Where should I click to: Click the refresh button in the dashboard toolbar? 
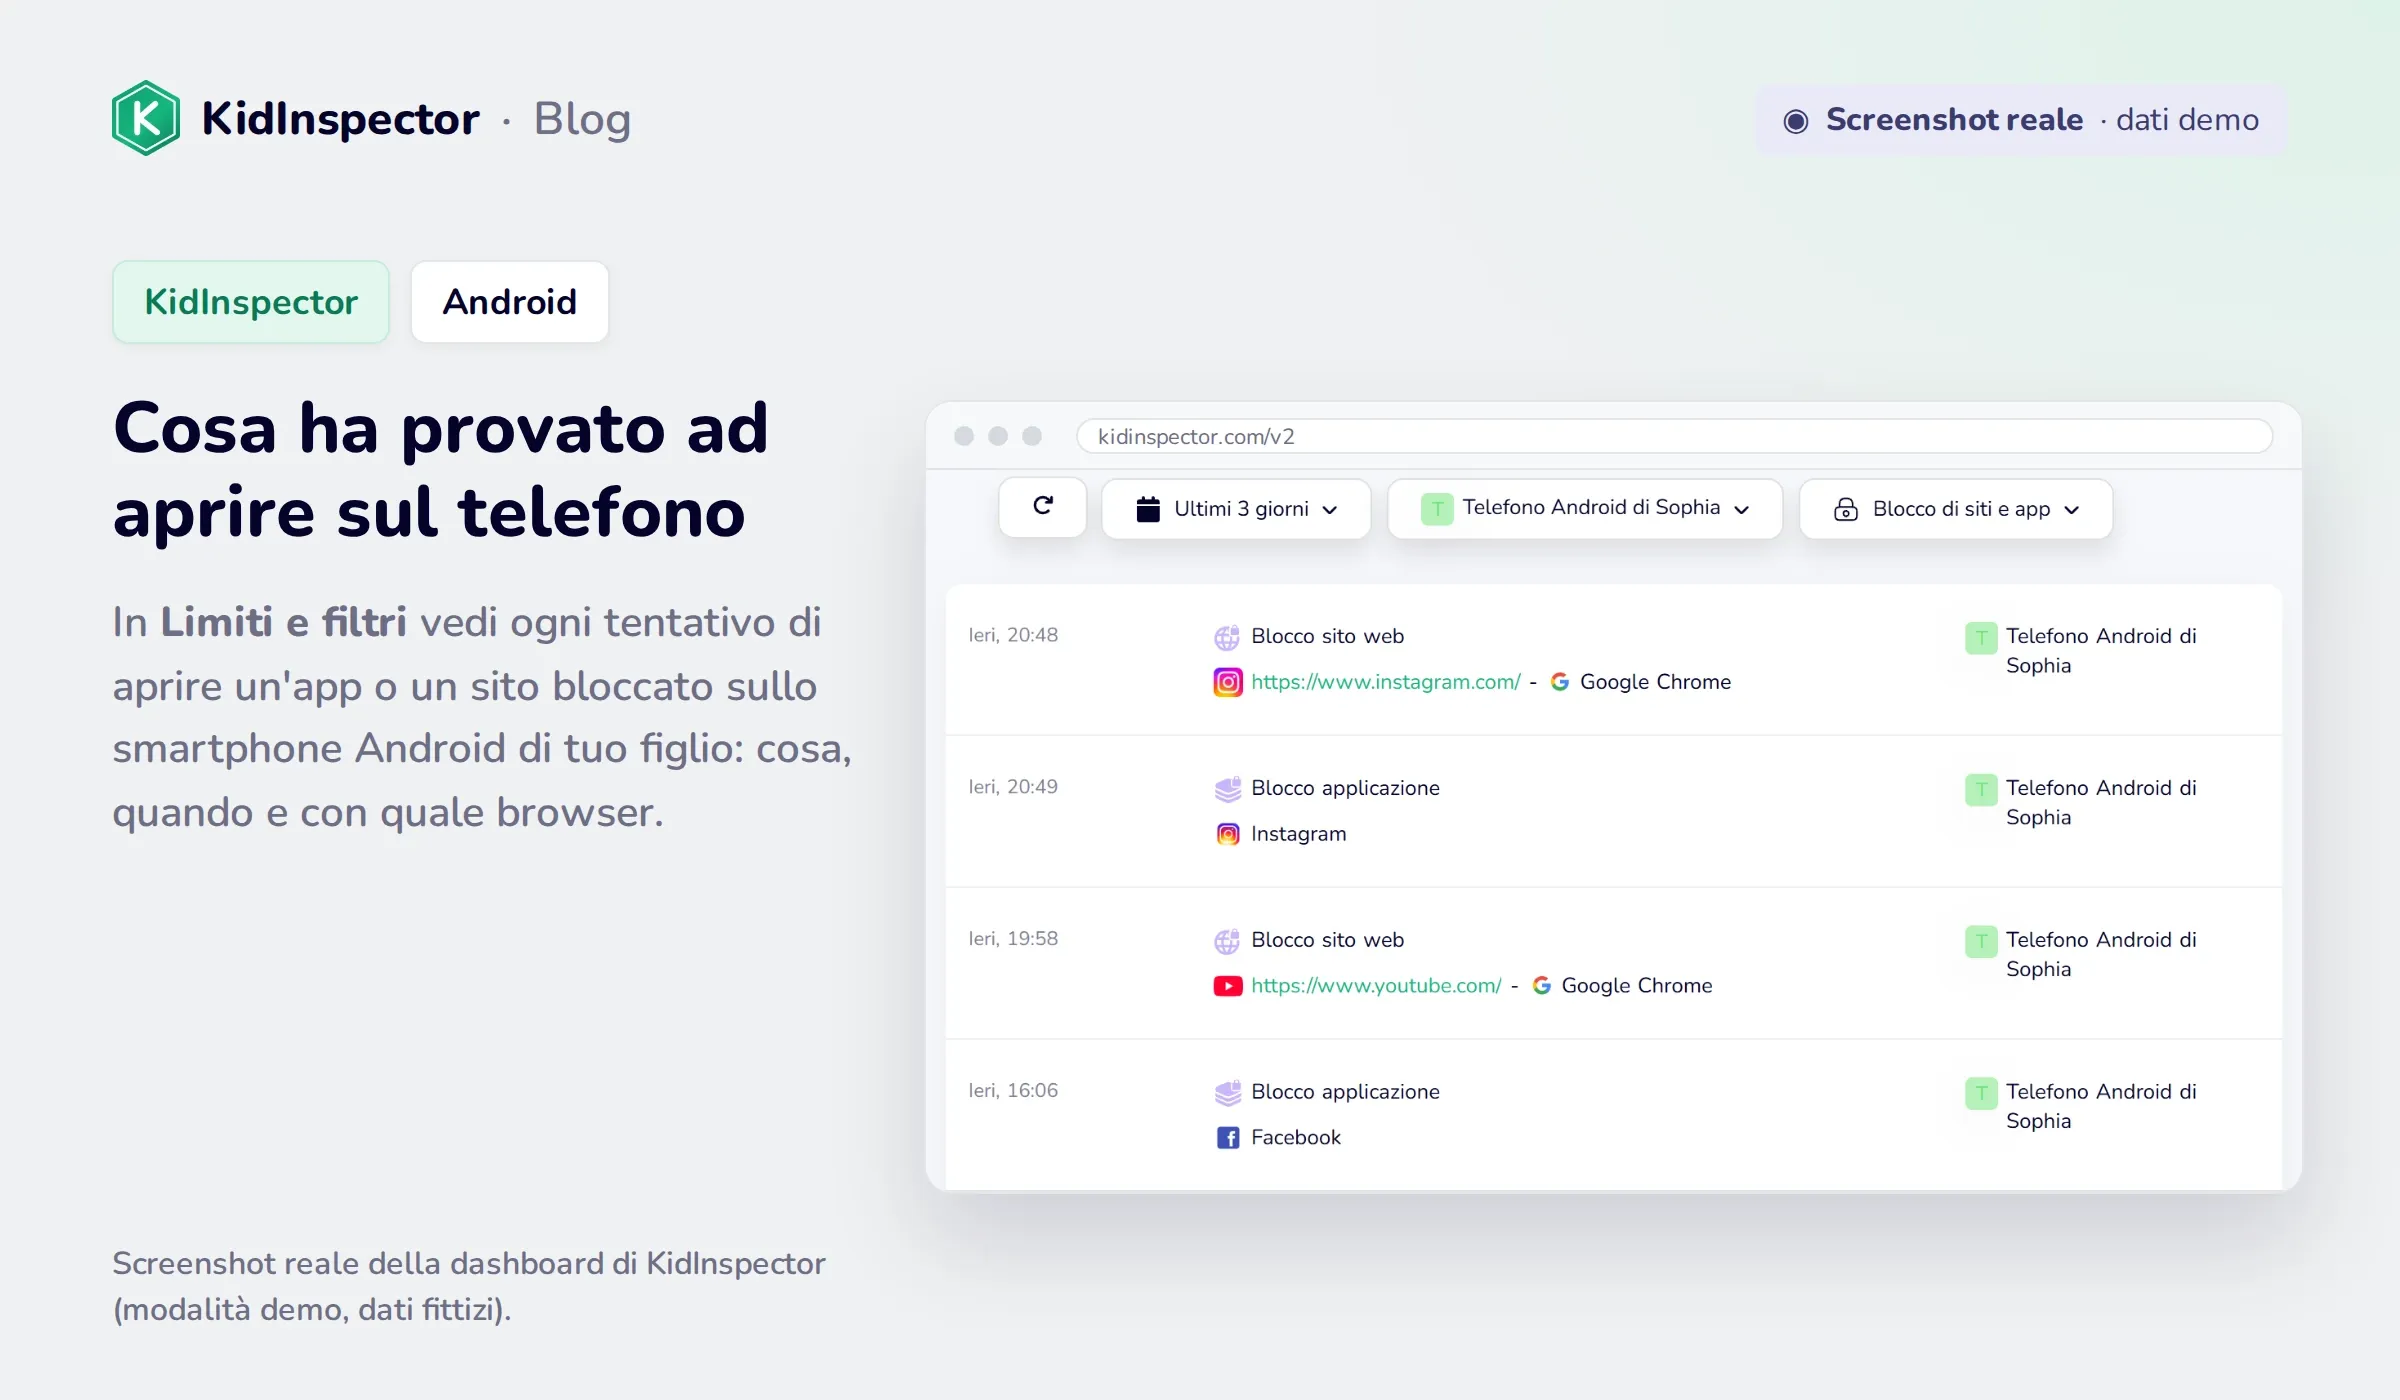click(1042, 507)
